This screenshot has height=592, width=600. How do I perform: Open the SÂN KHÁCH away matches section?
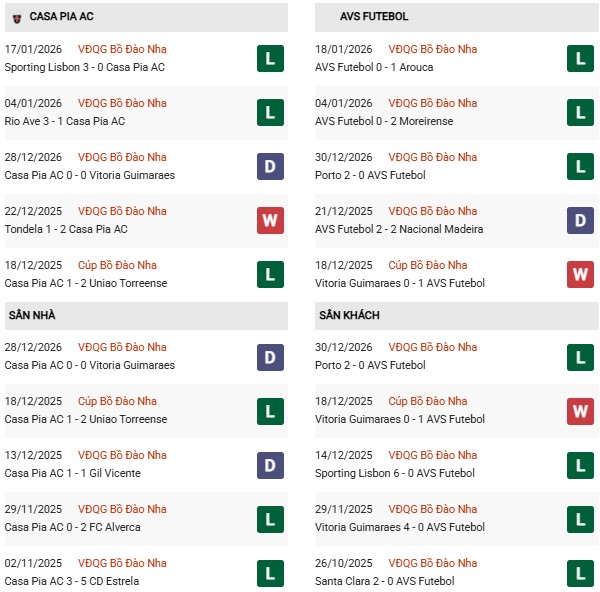click(x=349, y=315)
